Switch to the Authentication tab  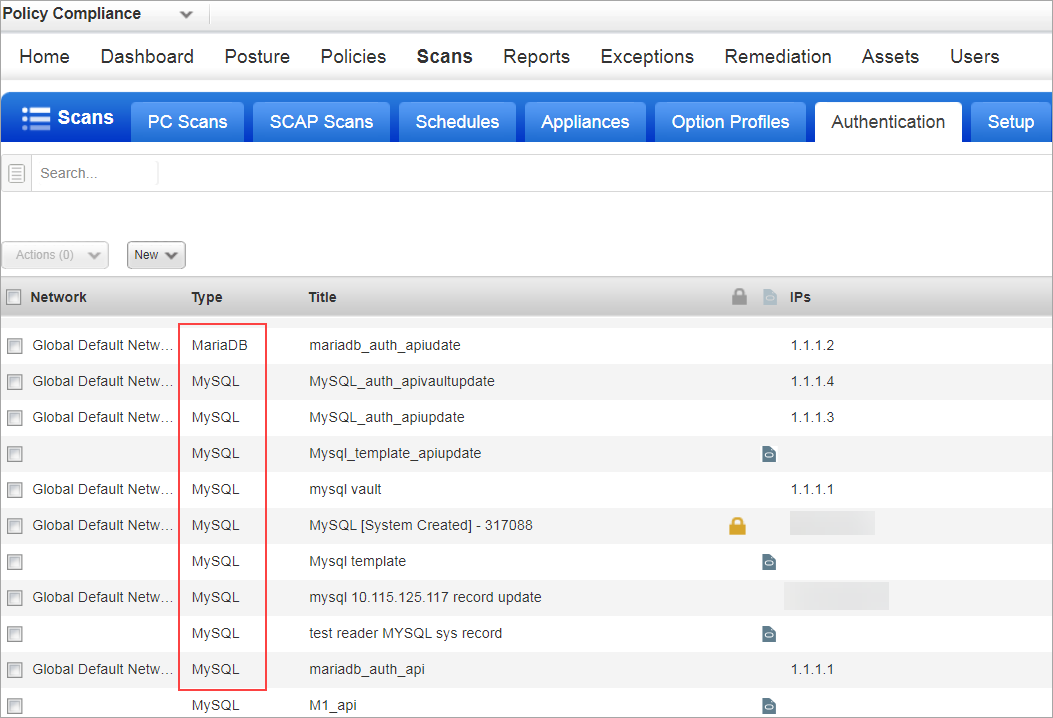pos(887,121)
